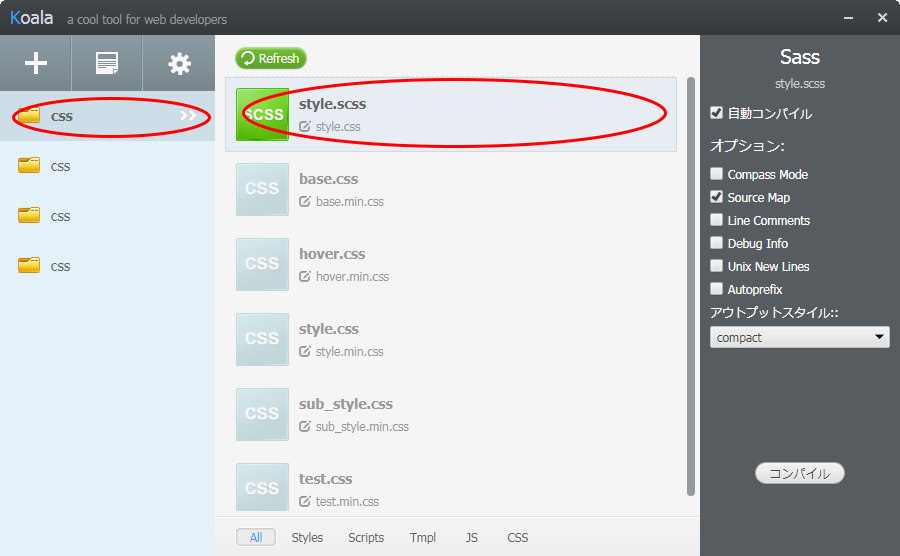Edit output path icon for style.css
Image resolution: width=900 pixels, height=556 pixels.
coord(305,126)
